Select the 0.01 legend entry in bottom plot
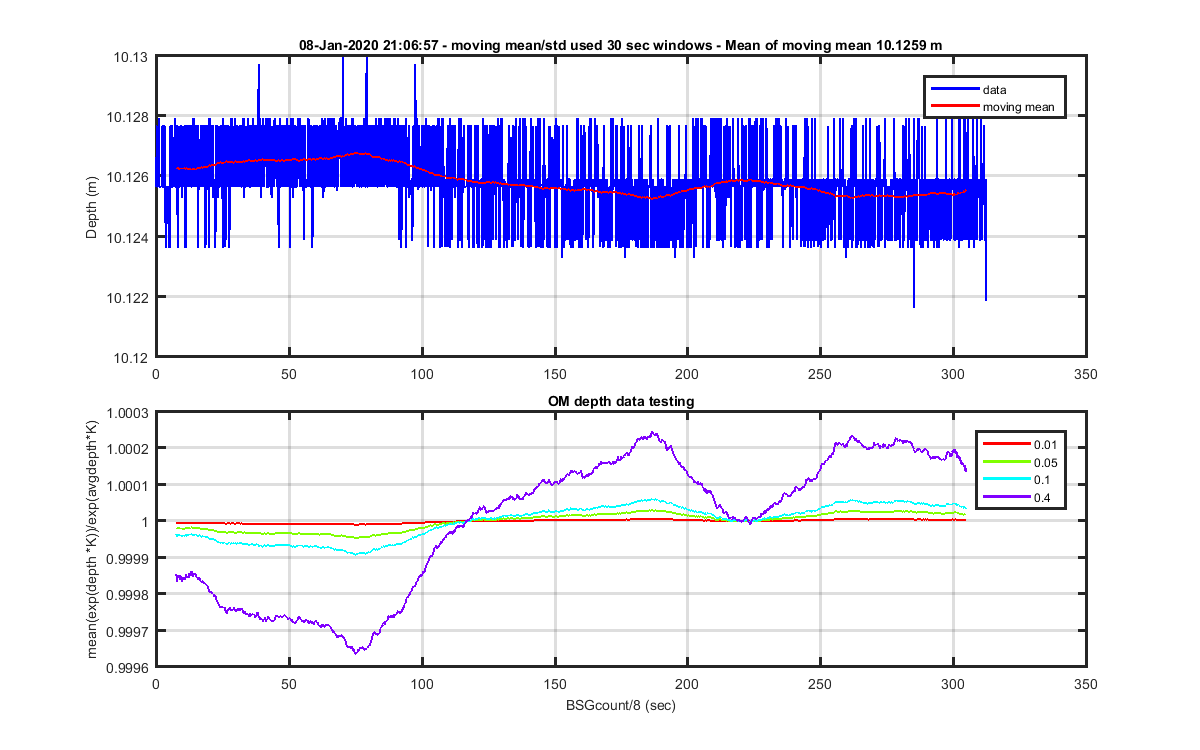 coord(1047,444)
